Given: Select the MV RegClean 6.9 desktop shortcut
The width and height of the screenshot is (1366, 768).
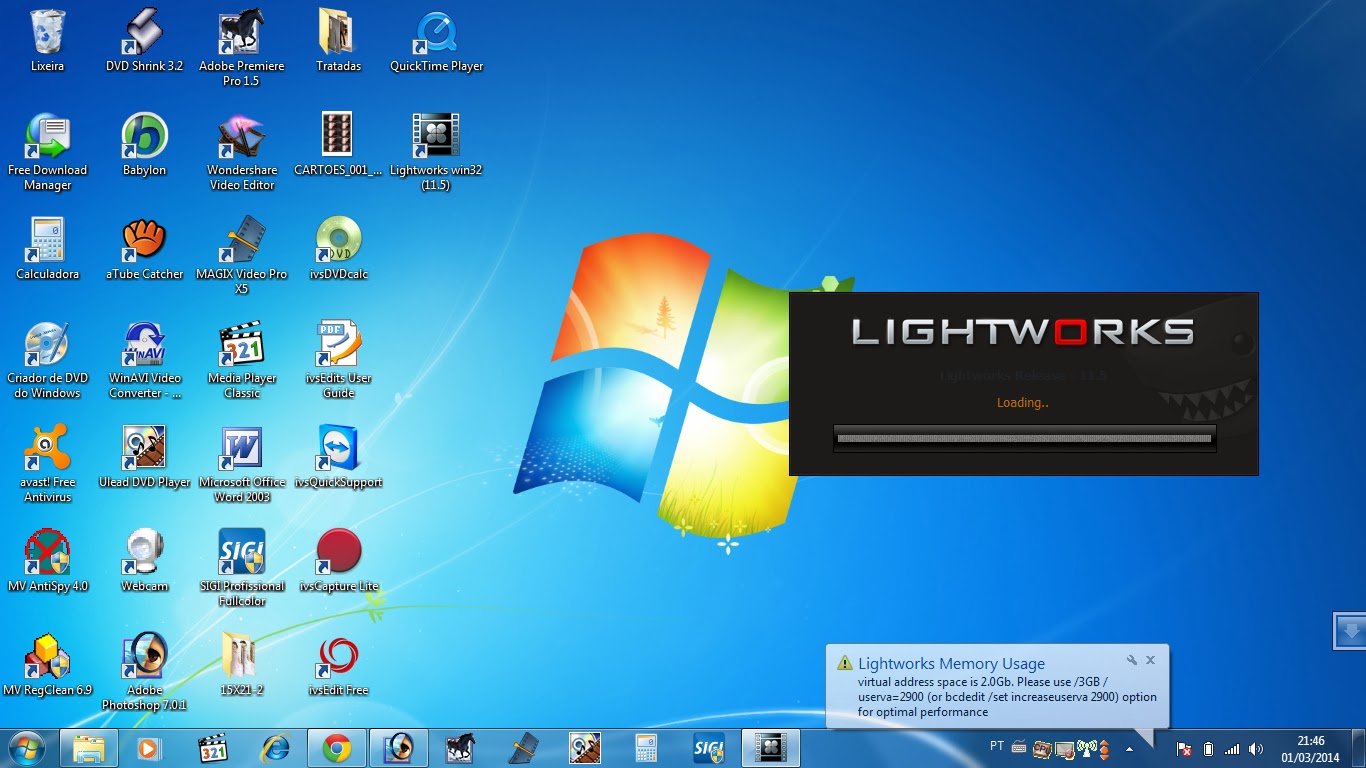Looking at the screenshot, I should (47, 665).
